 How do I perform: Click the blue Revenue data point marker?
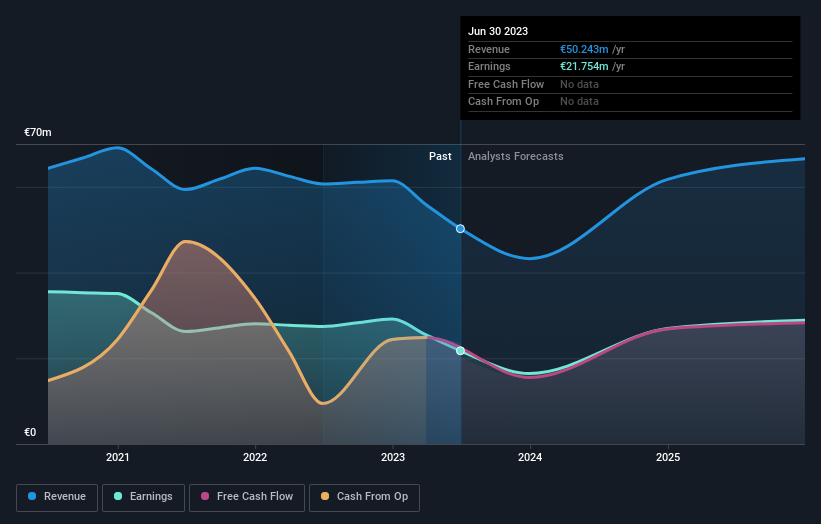[460, 229]
